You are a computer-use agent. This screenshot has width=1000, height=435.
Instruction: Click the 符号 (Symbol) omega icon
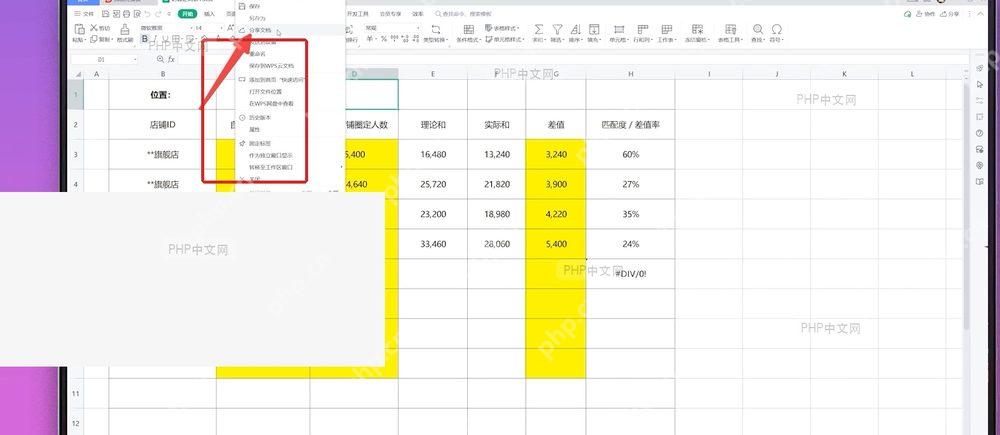click(777, 29)
